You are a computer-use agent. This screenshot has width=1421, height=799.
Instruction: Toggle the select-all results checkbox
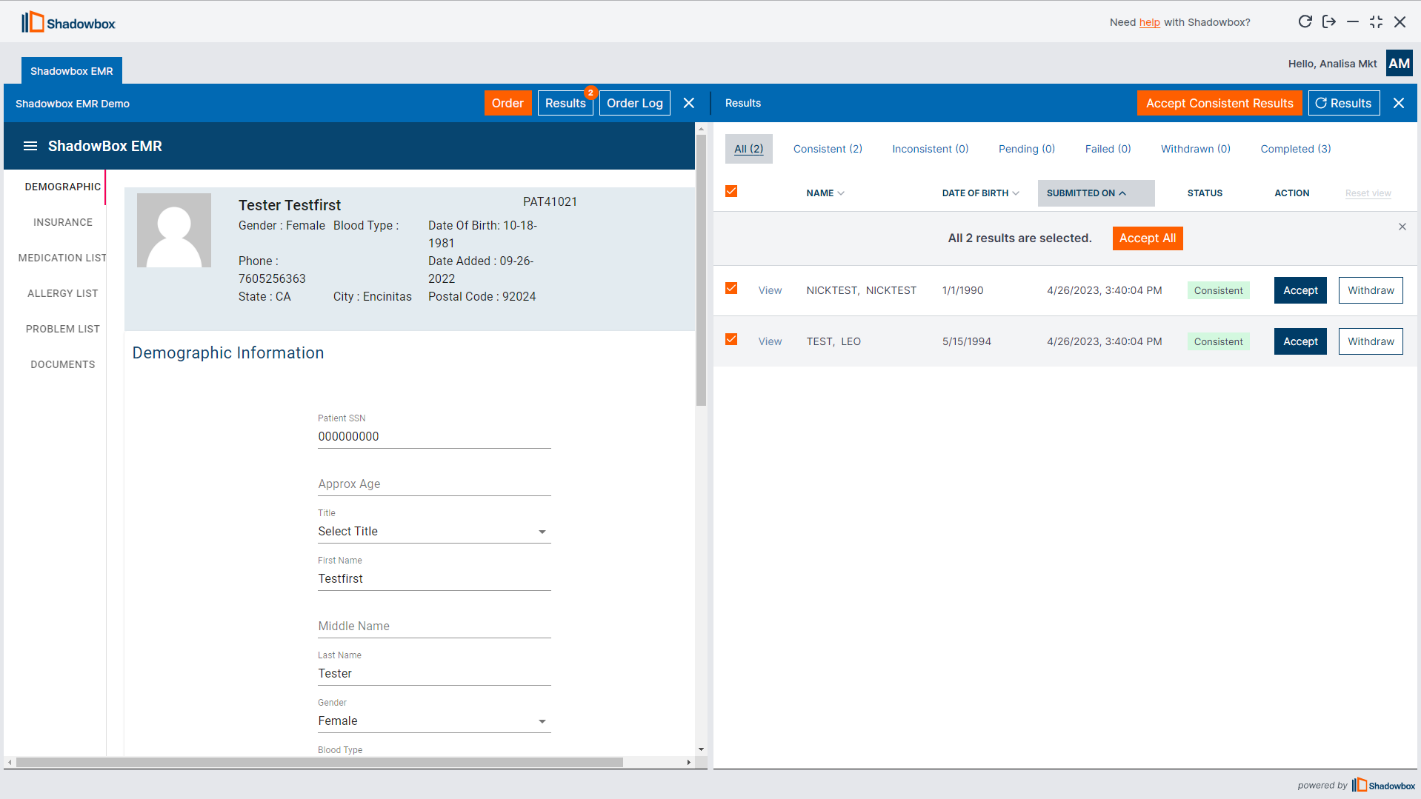[x=731, y=191]
